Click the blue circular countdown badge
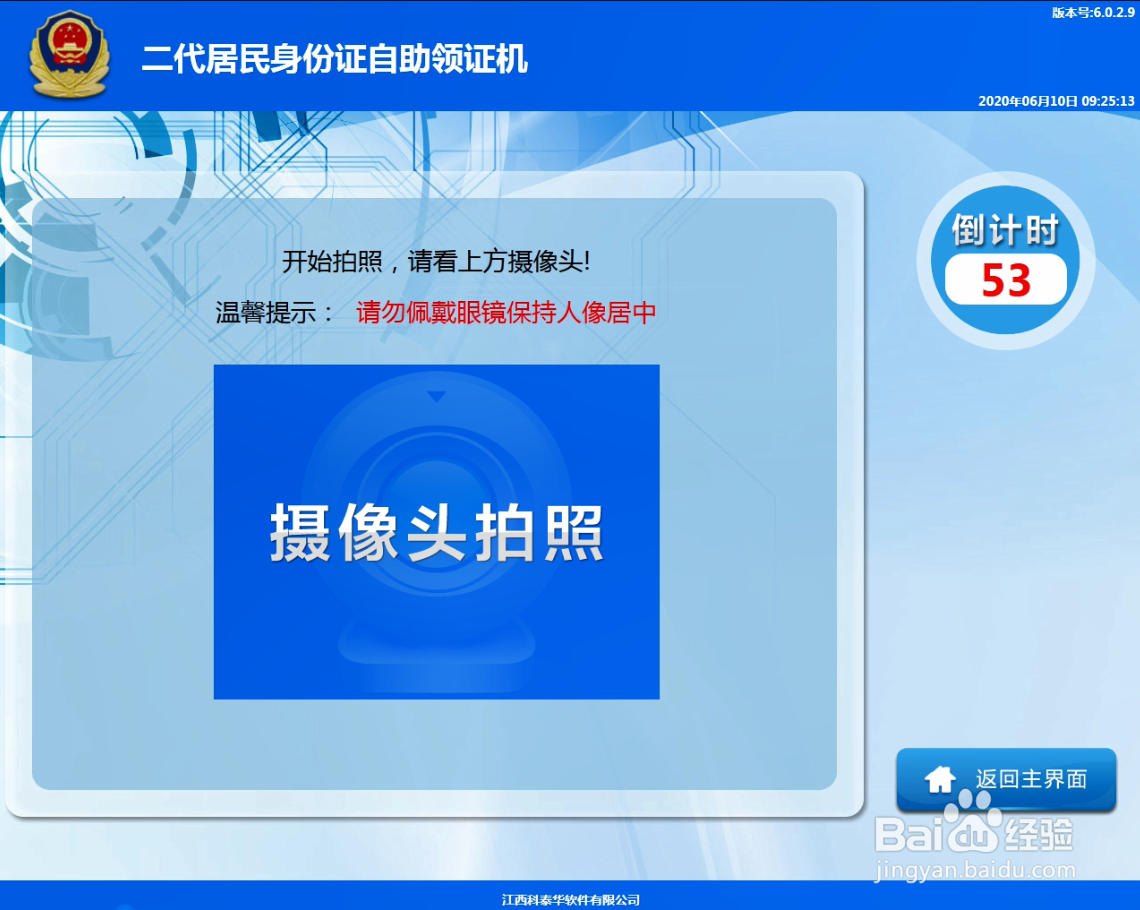Image resolution: width=1140 pixels, height=910 pixels. (1006, 258)
